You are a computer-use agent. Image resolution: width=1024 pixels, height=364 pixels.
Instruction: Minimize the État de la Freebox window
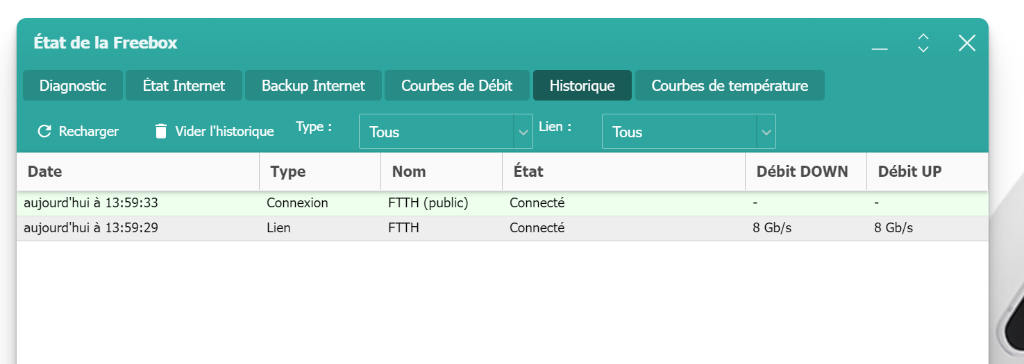(x=880, y=44)
